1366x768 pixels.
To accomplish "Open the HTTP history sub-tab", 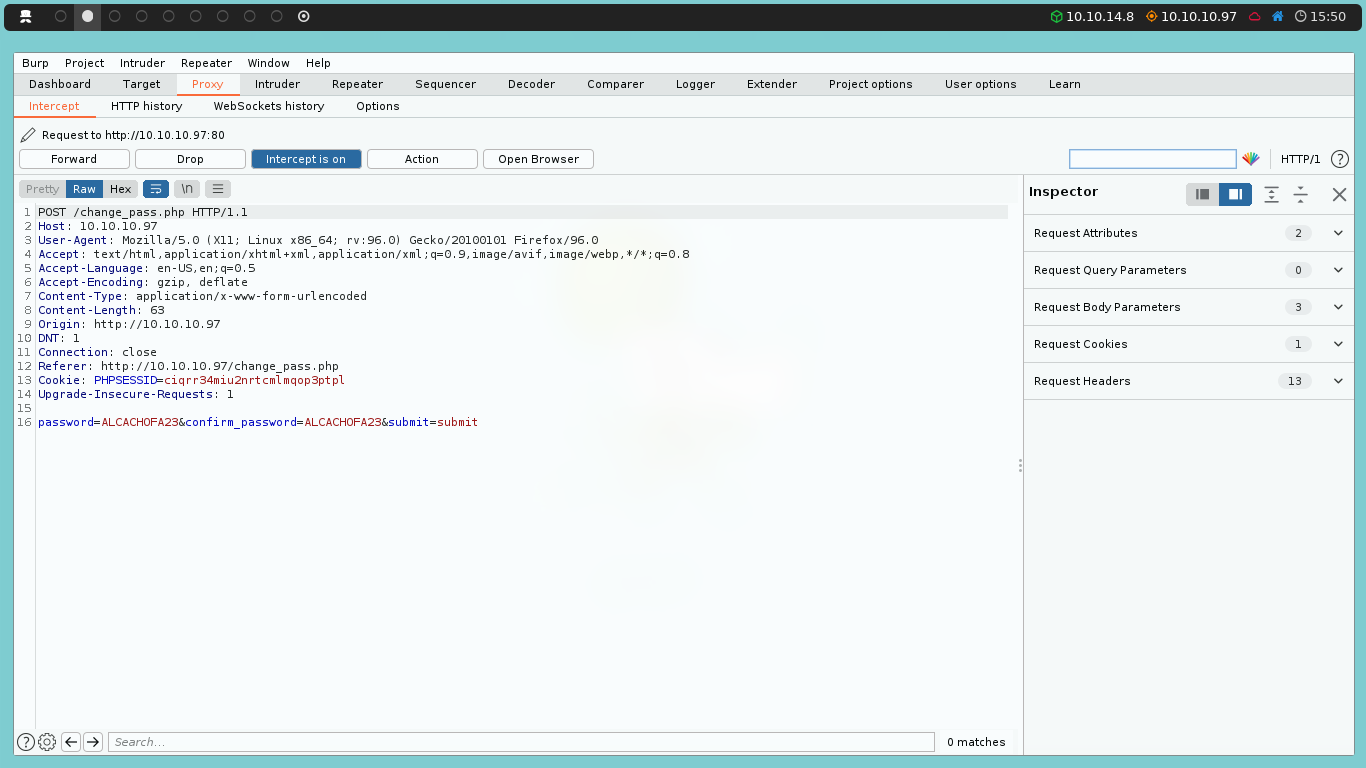I will [146, 106].
